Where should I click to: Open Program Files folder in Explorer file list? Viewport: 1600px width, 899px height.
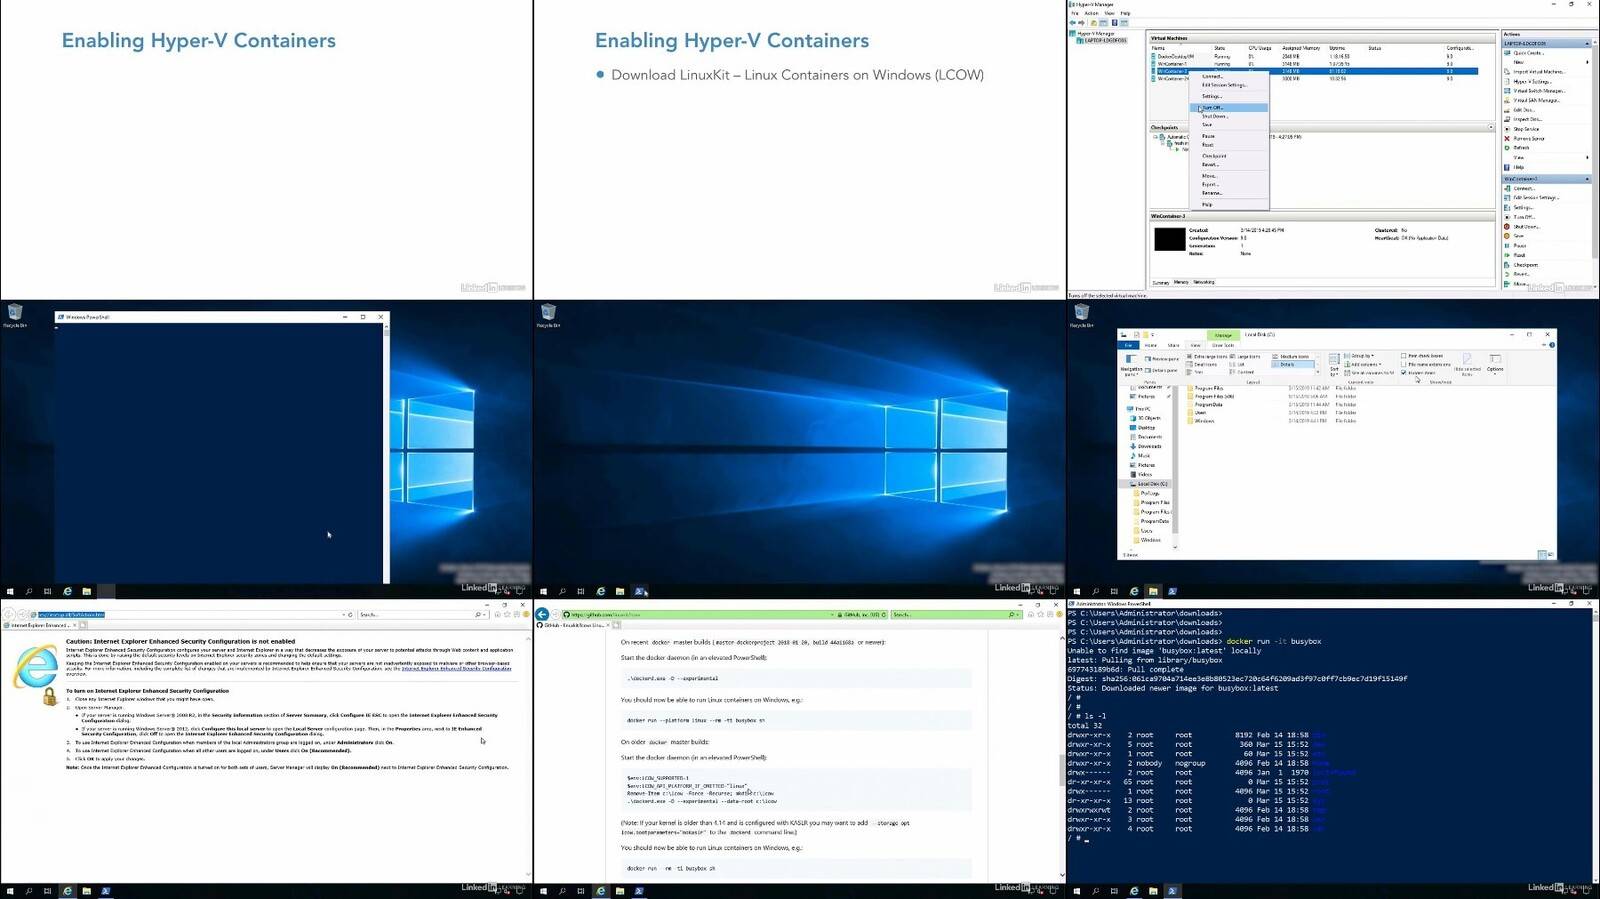click(1205, 388)
